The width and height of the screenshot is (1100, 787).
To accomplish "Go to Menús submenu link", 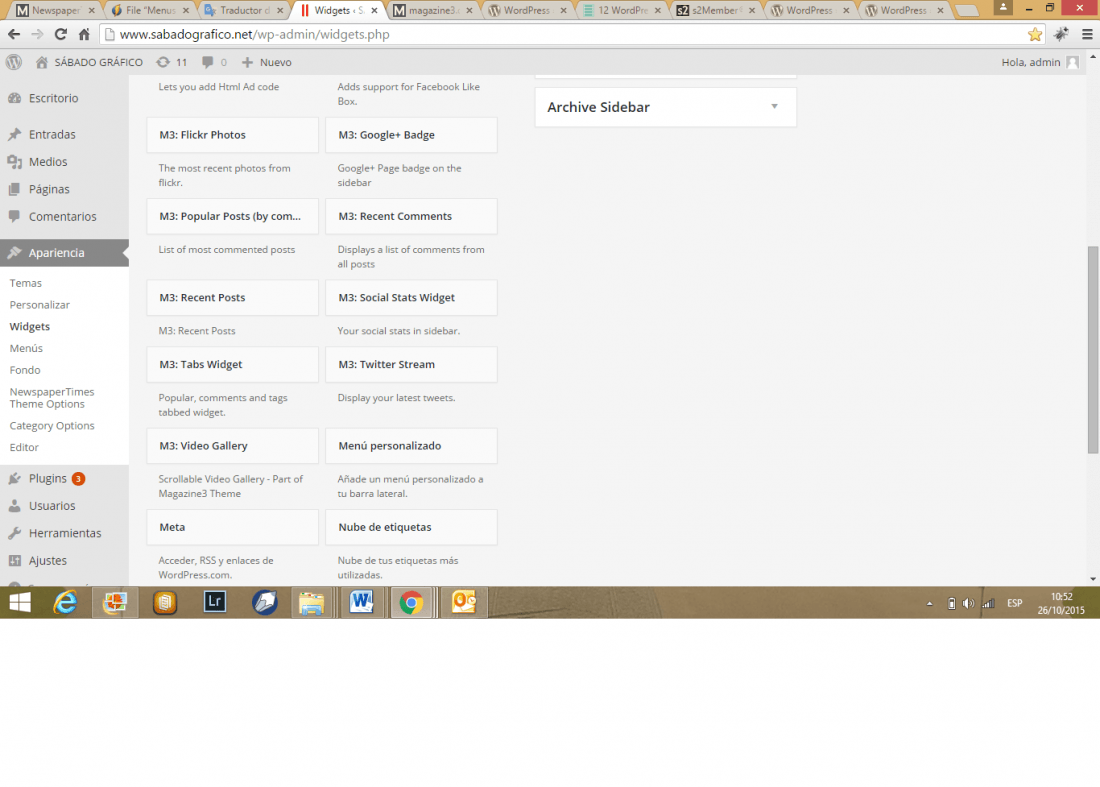I will (x=26, y=348).
